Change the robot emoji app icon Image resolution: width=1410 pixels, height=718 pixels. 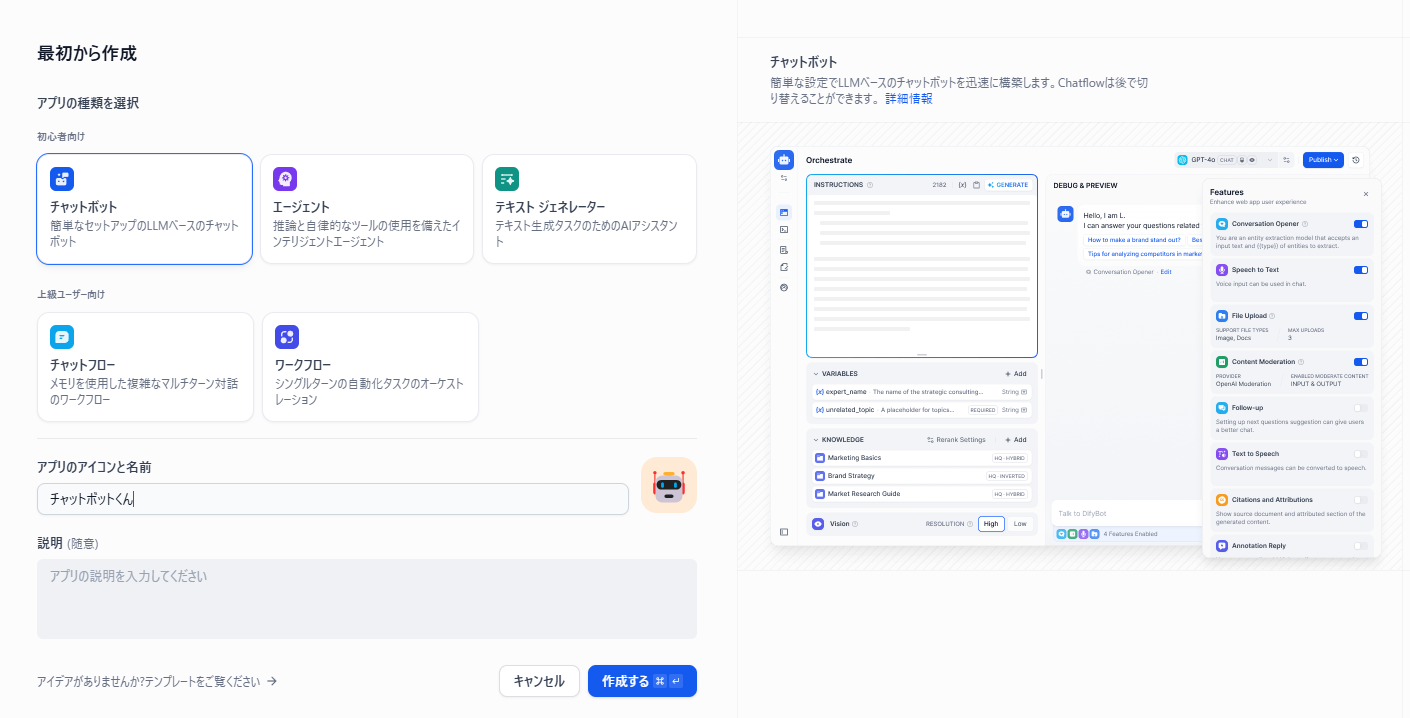[668, 485]
